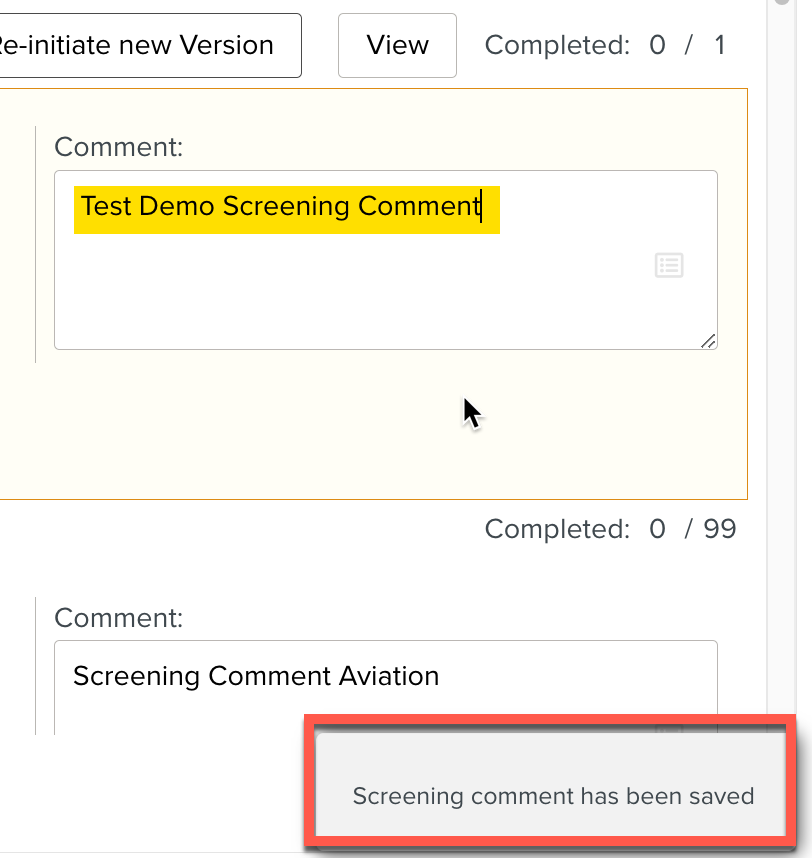Click the textarea resize handle
Image resolution: width=812 pixels, height=858 pixels.
click(x=709, y=341)
